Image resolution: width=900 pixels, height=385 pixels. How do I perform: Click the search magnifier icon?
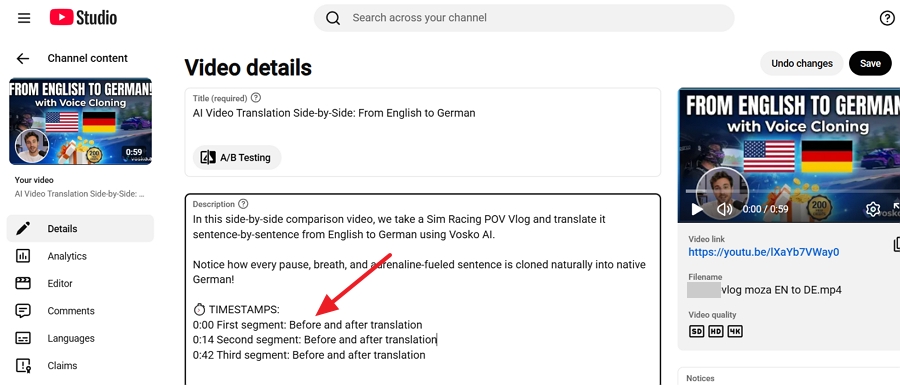point(333,18)
